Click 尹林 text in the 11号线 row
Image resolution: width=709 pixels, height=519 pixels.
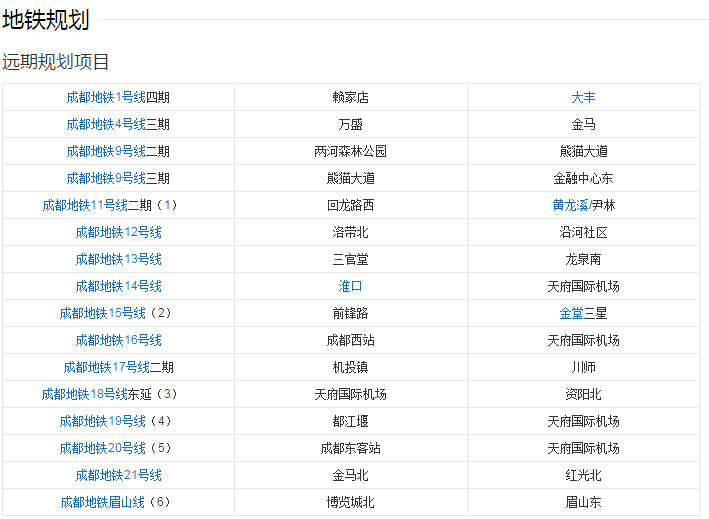pyautogui.click(x=604, y=205)
